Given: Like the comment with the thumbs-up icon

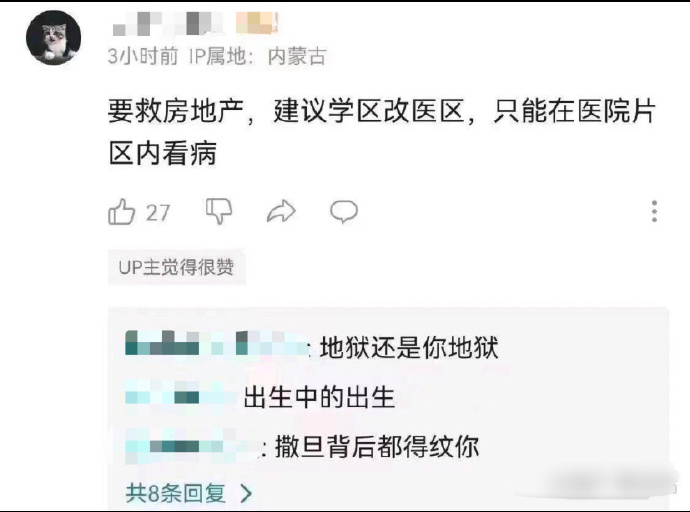Looking at the screenshot, I should (121, 212).
